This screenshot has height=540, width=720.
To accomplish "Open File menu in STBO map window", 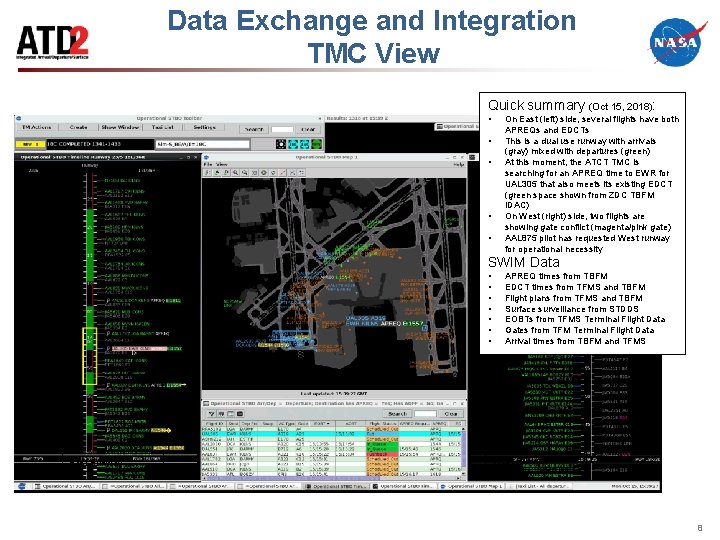I will point(208,164).
